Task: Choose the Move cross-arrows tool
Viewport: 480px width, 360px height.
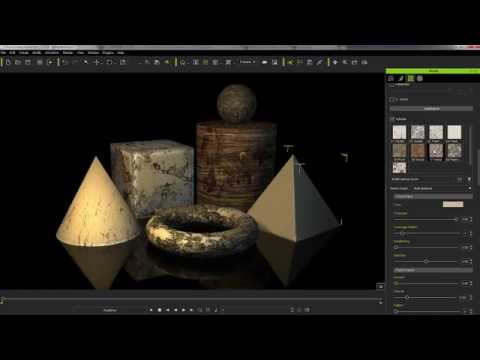Action: (97, 62)
